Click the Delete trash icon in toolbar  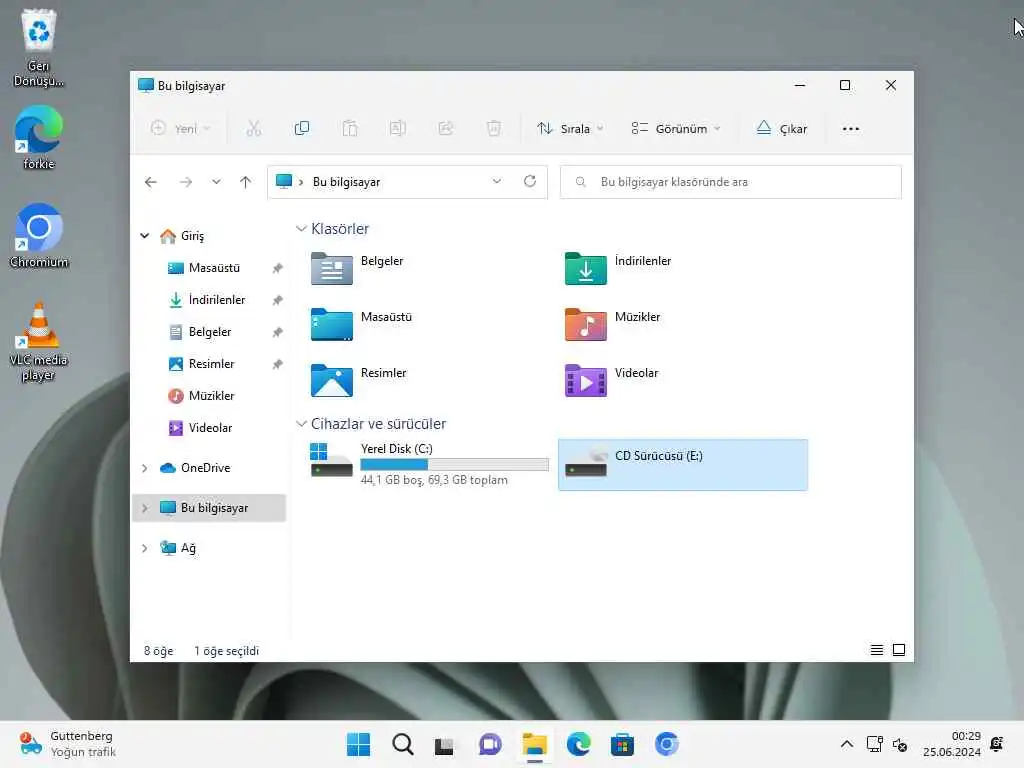494,129
